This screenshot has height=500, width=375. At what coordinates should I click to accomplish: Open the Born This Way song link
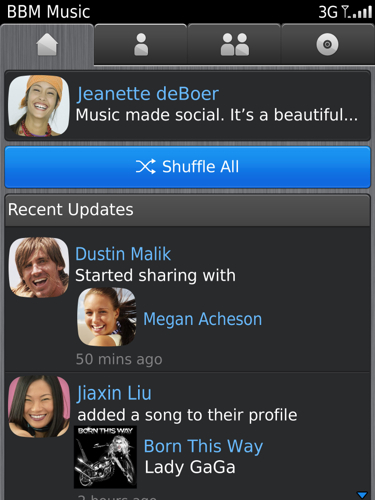(x=203, y=446)
